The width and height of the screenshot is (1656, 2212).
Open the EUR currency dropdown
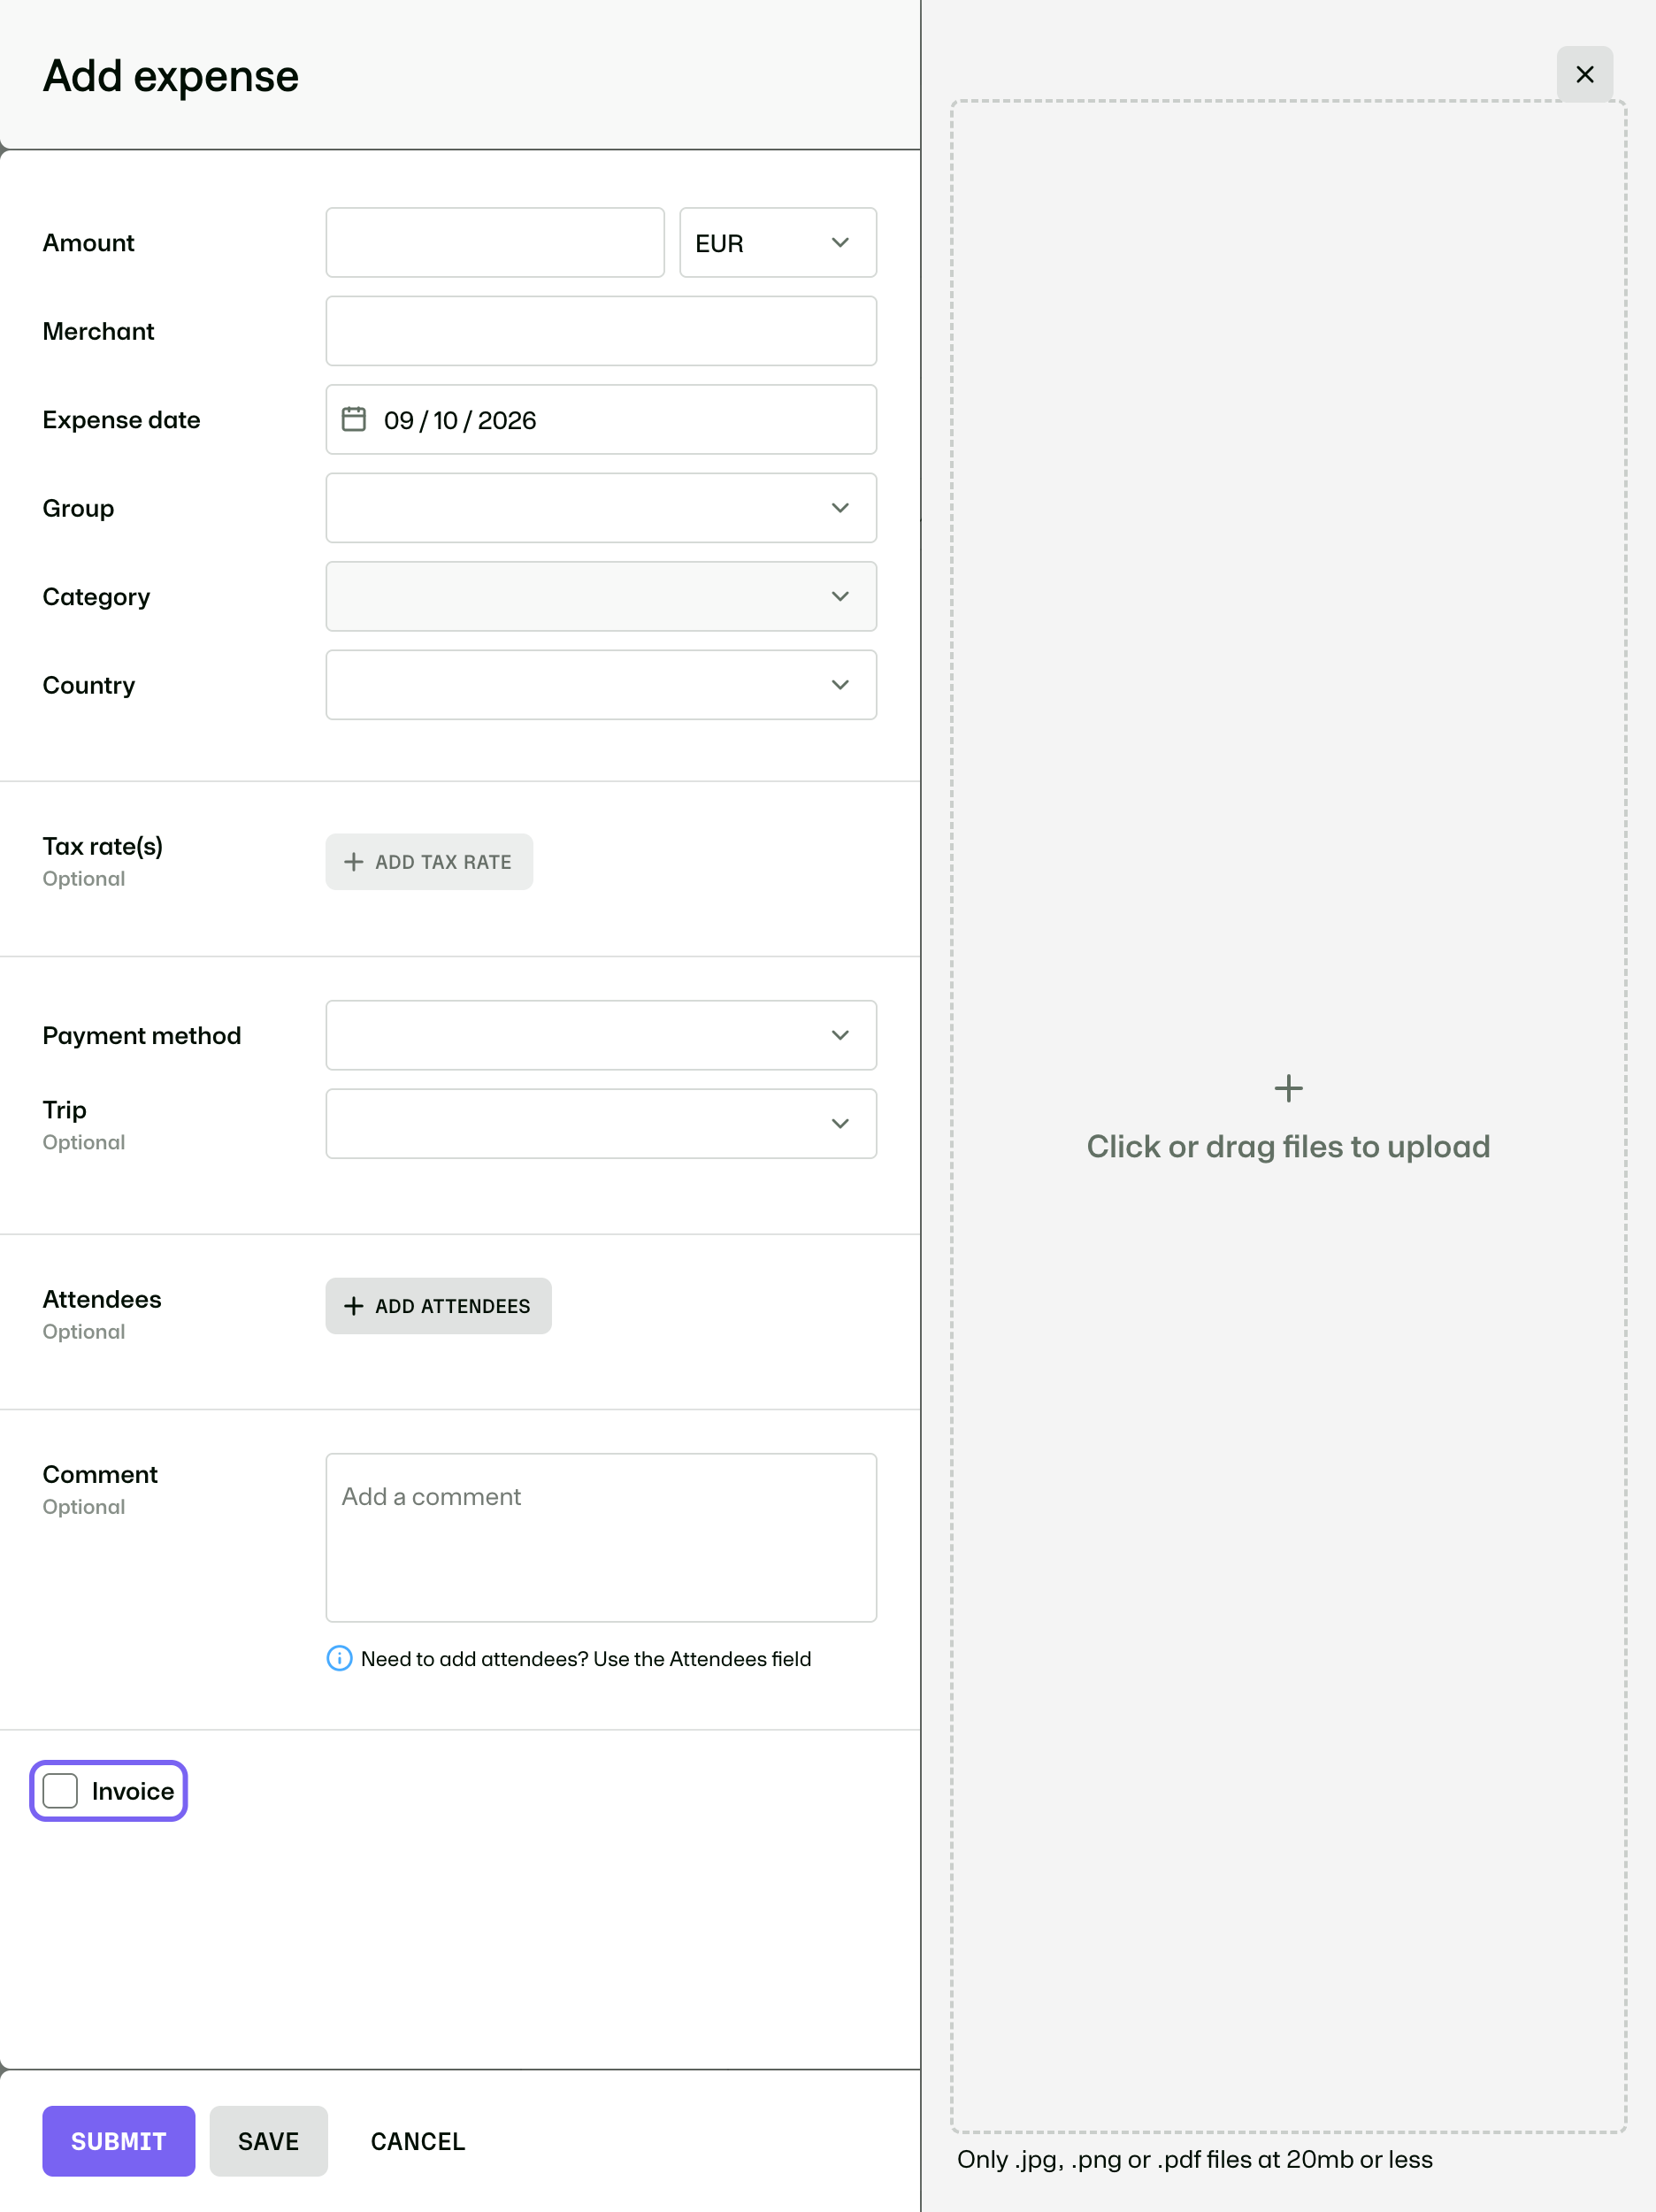click(x=778, y=243)
